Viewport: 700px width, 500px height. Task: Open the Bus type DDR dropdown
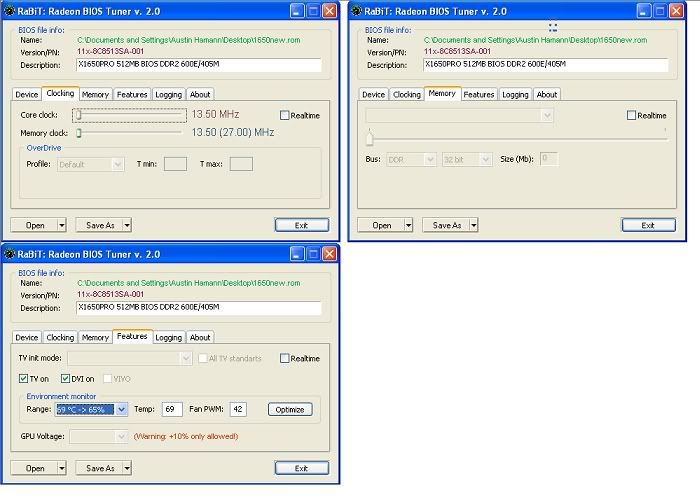click(x=430, y=159)
